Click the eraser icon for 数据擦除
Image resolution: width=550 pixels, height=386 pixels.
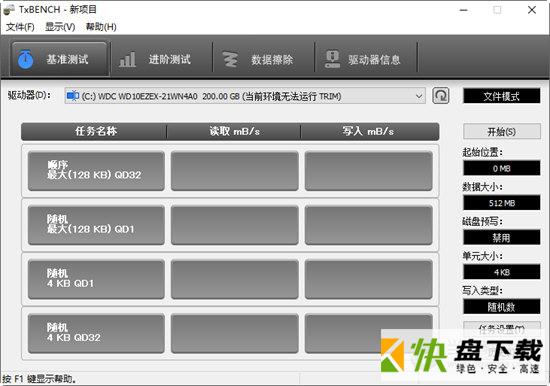point(230,60)
